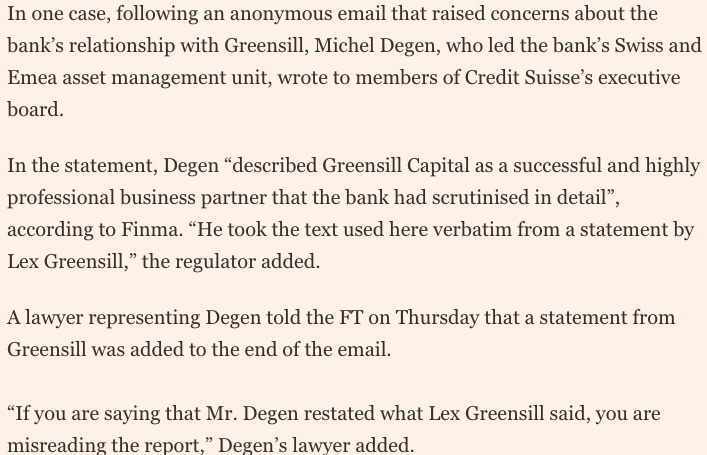Click the word "Swiss"

(639, 45)
